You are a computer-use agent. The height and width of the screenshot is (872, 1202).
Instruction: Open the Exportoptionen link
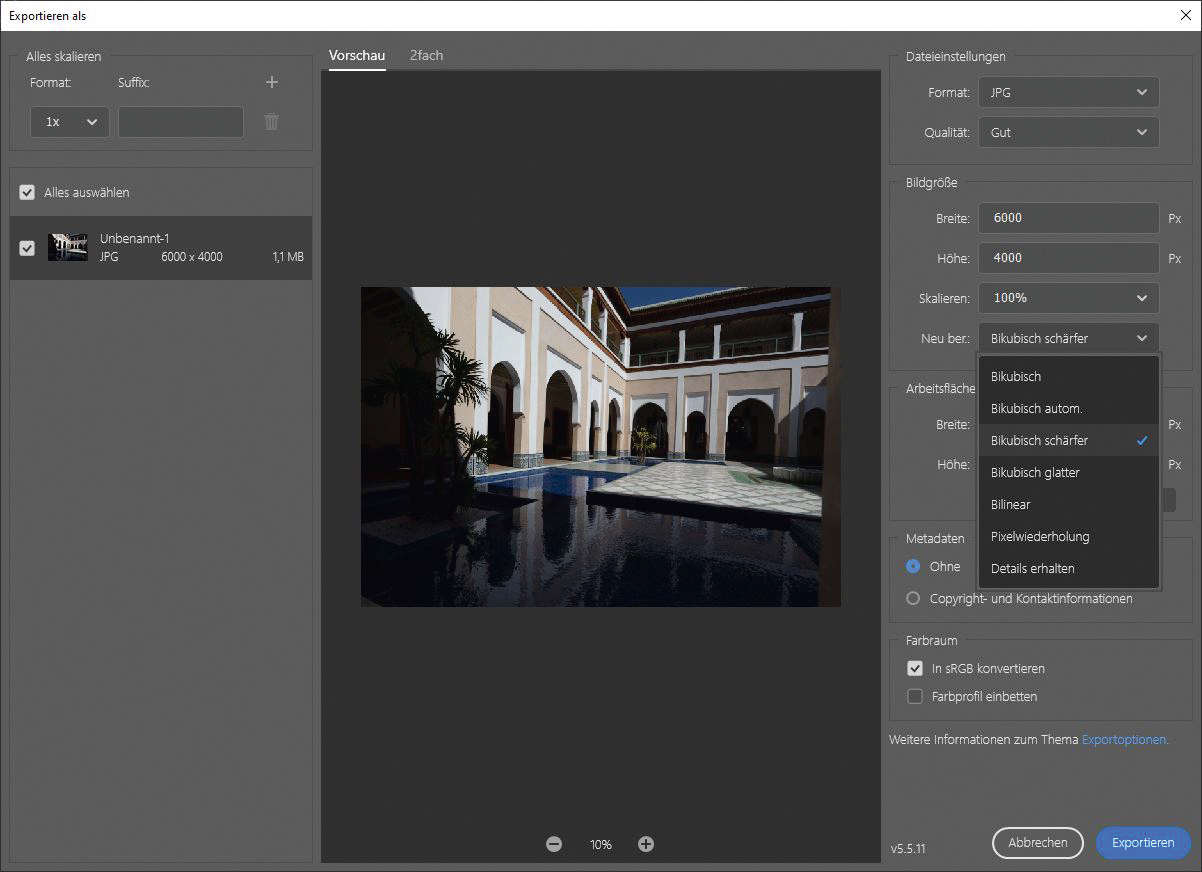[x=1125, y=740]
